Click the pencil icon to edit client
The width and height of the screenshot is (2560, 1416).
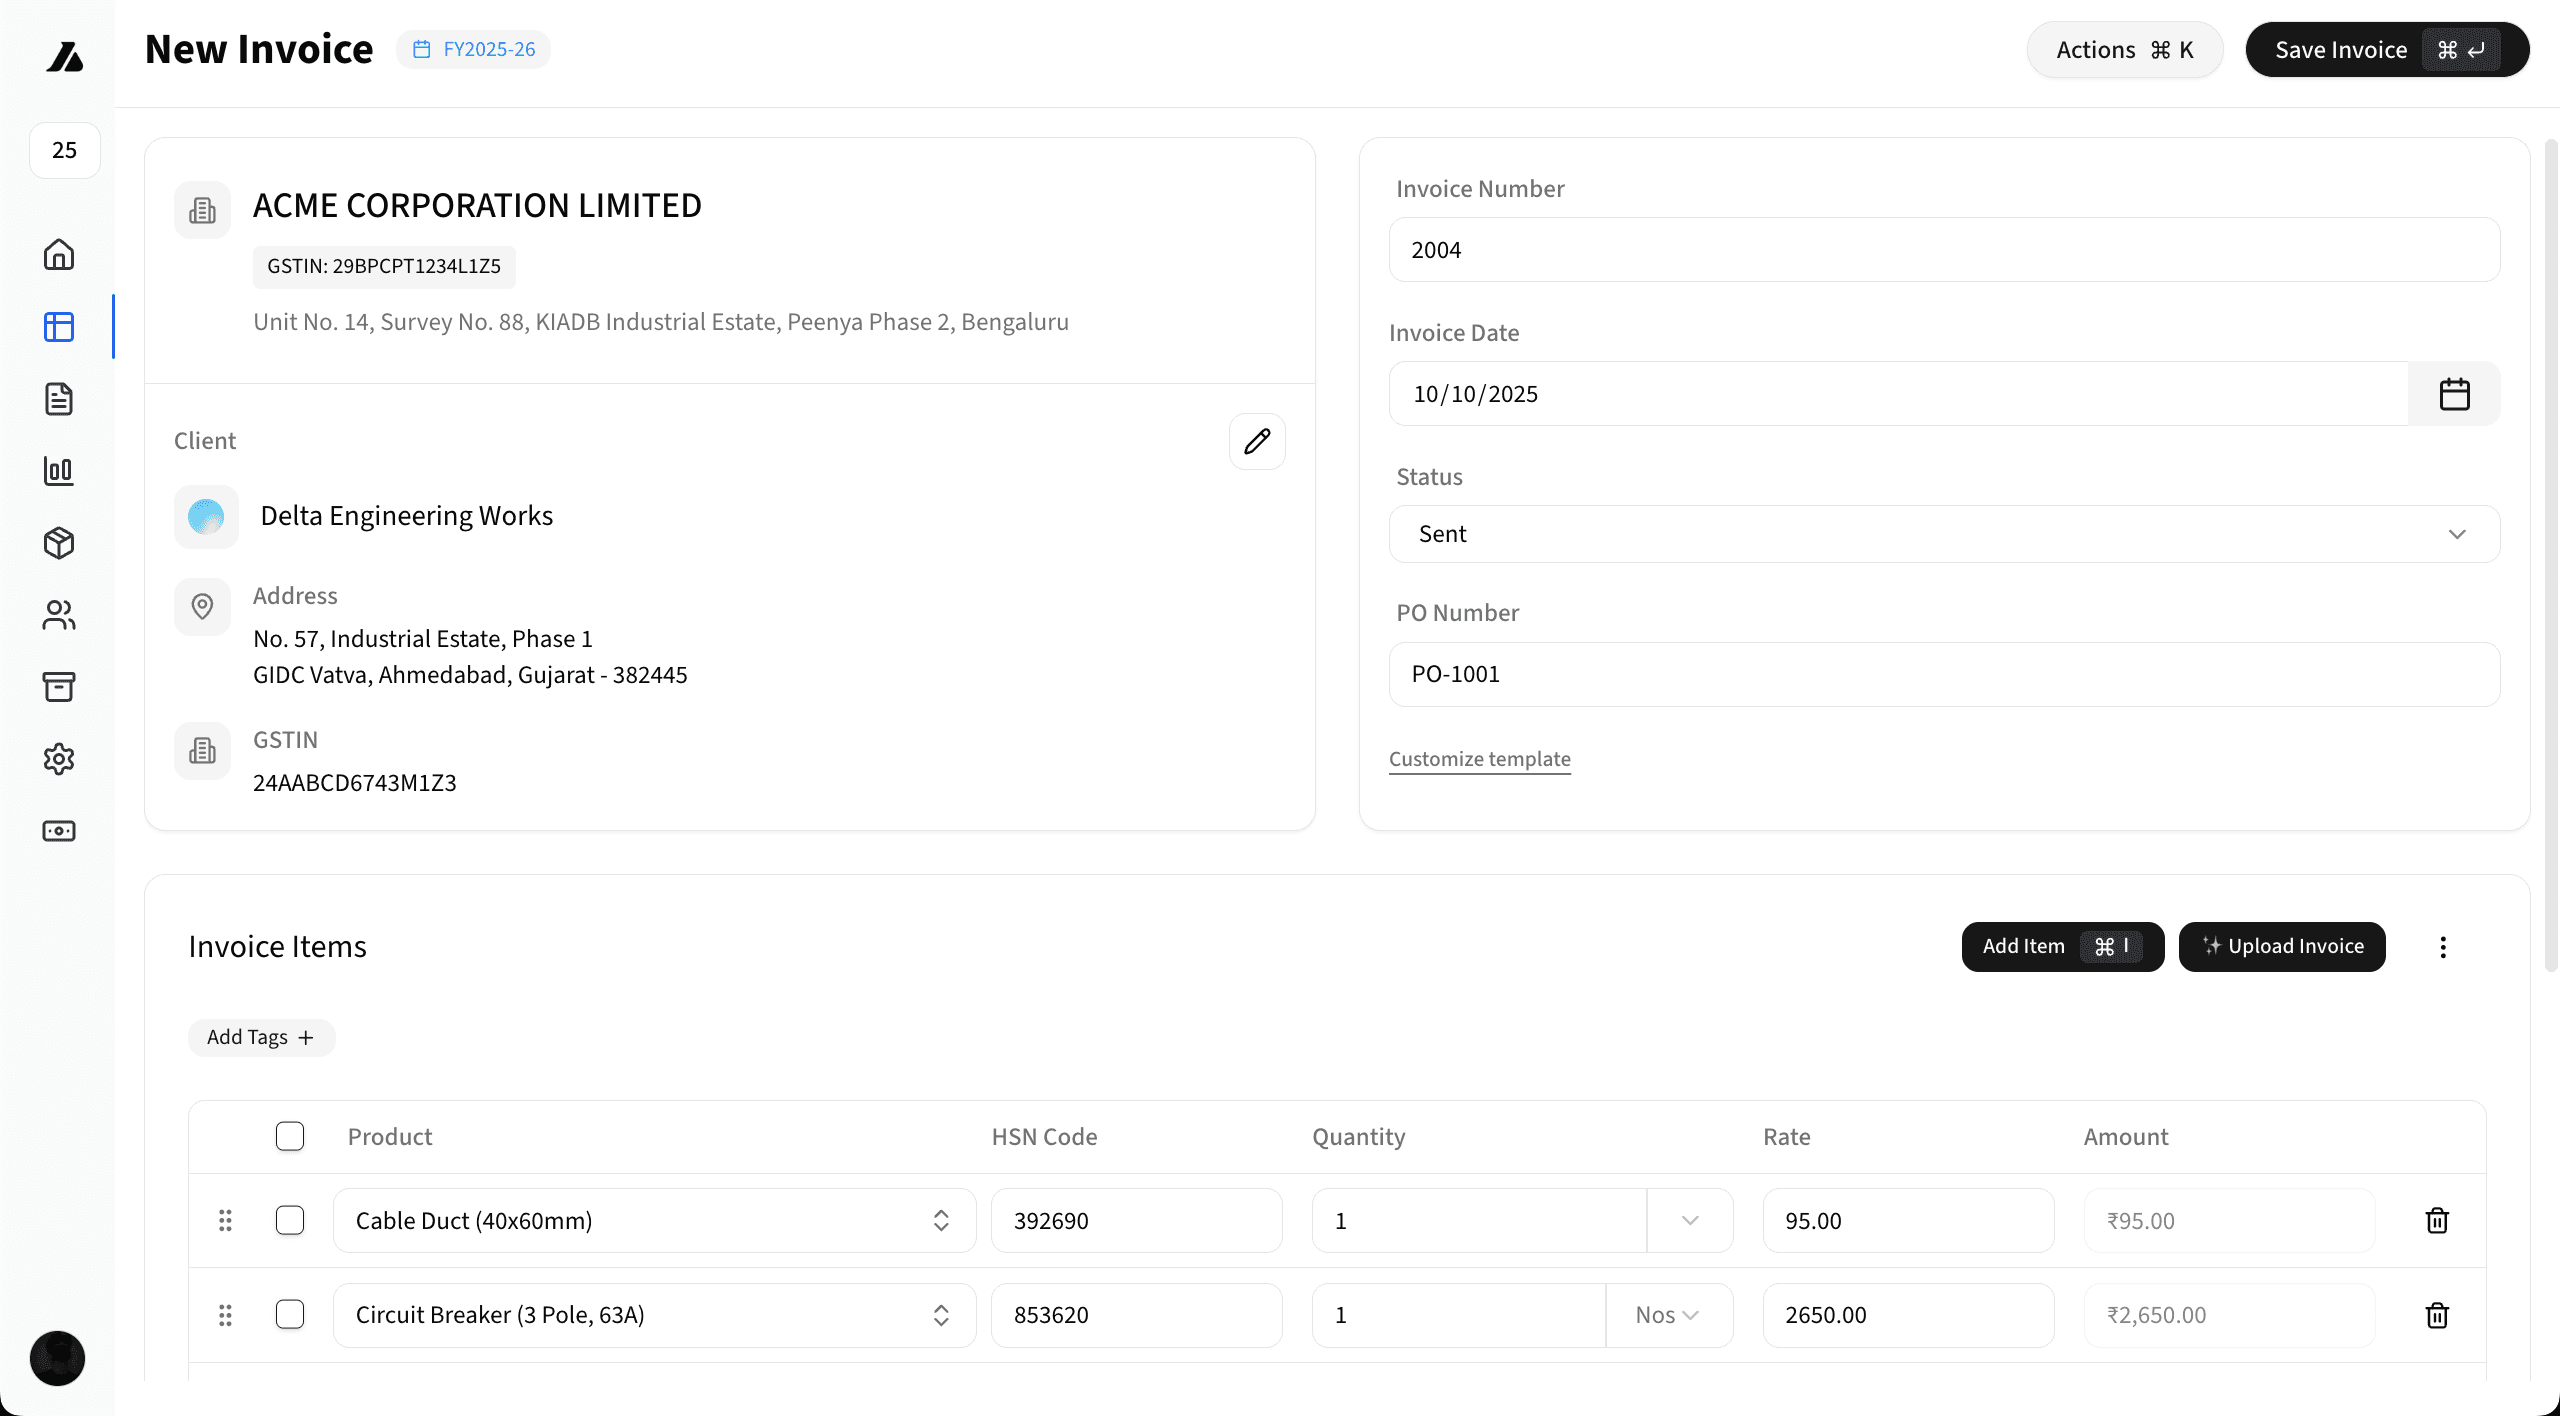click(x=1257, y=441)
